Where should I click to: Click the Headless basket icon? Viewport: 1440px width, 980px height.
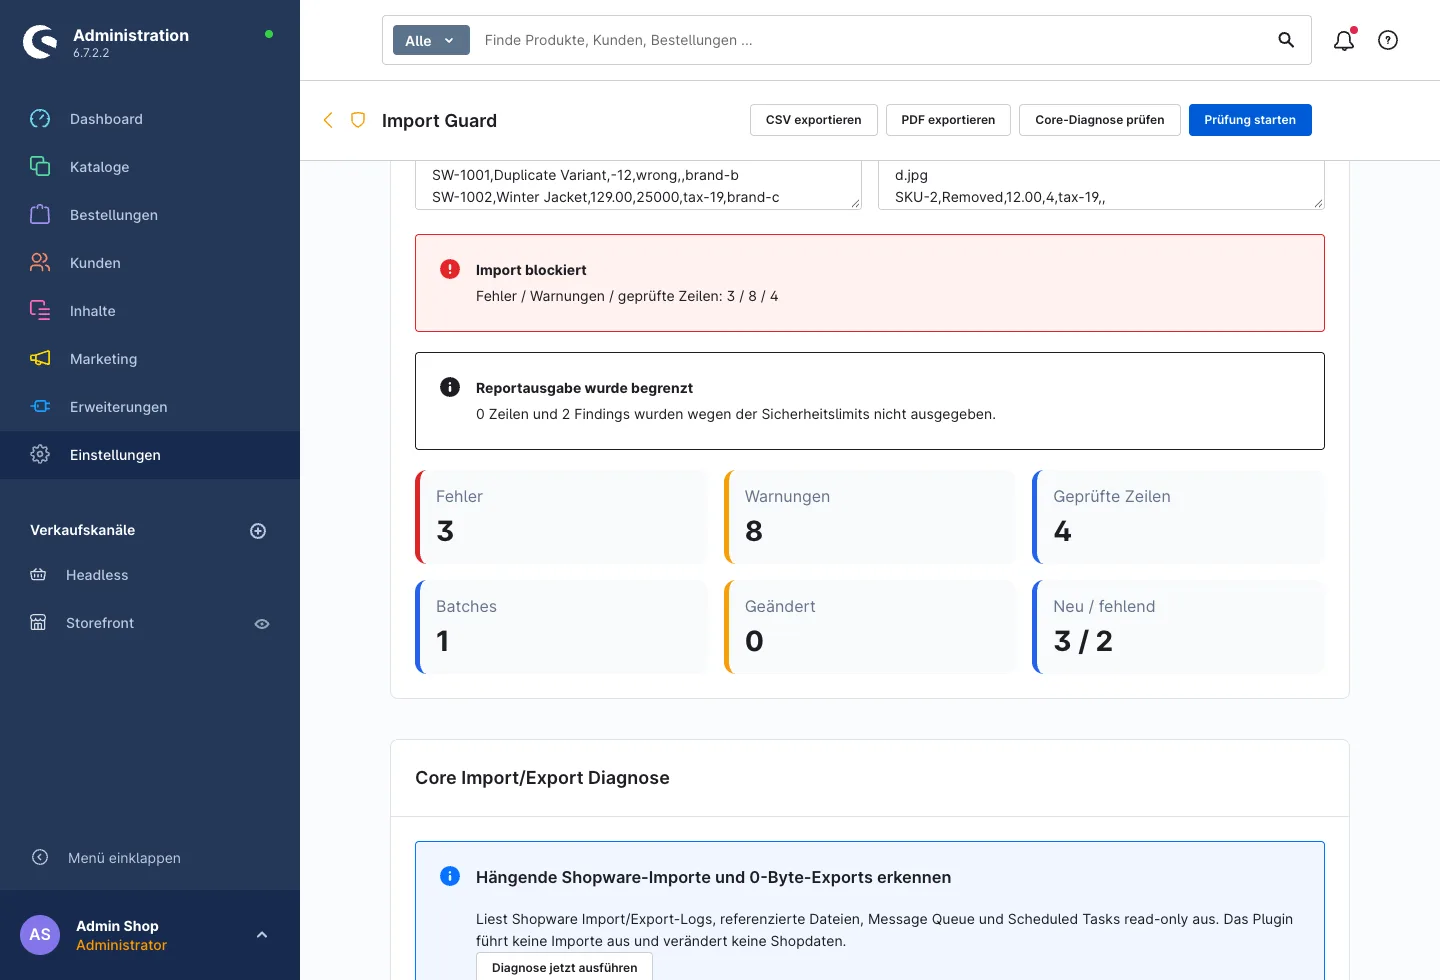click(x=38, y=575)
